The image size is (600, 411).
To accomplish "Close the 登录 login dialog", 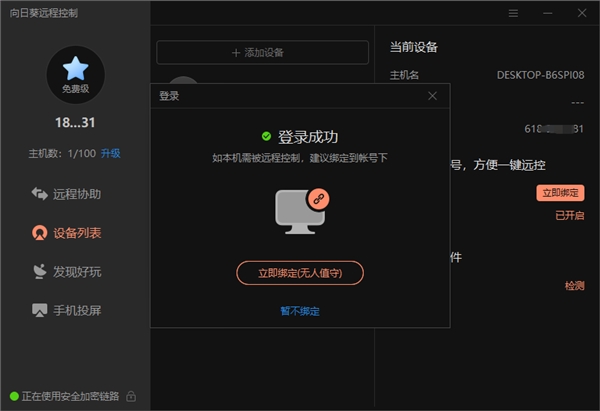I will coord(432,96).
